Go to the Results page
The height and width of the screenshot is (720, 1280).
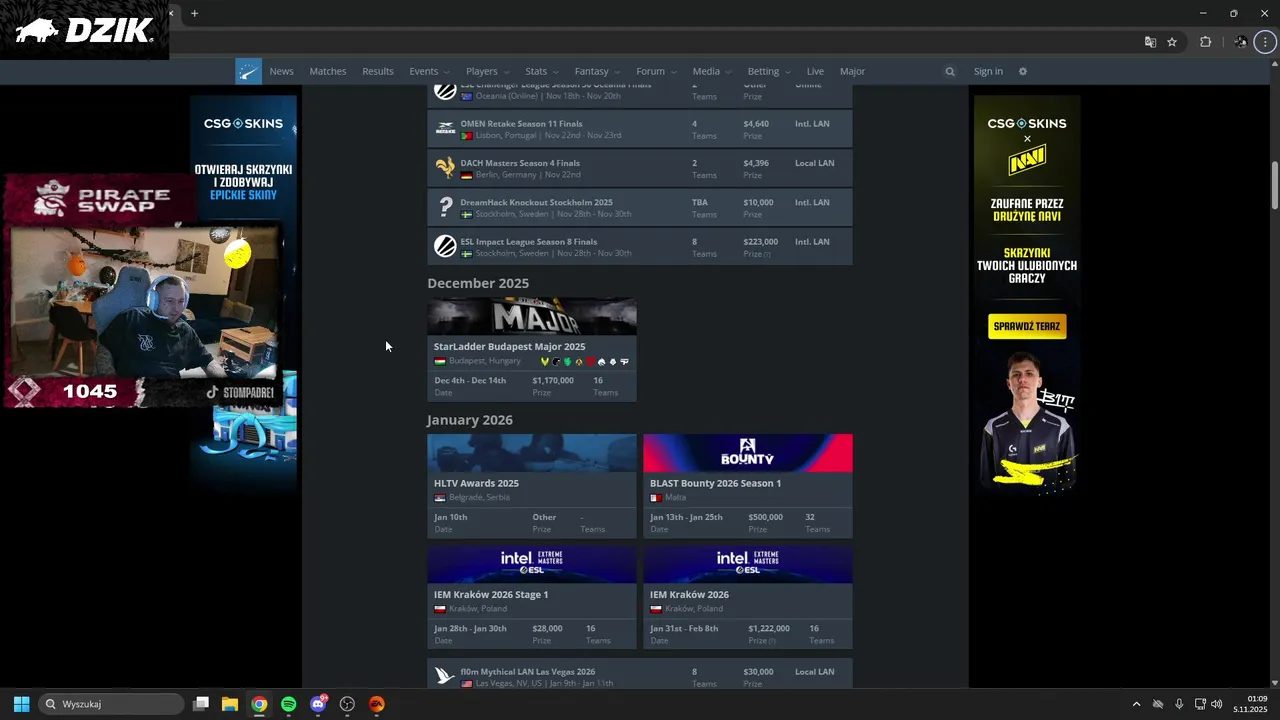click(x=378, y=71)
